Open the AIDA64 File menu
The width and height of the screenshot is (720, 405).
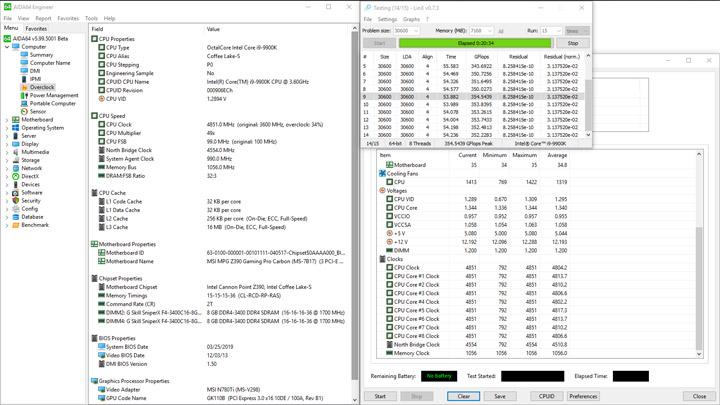(x=8, y=18)
